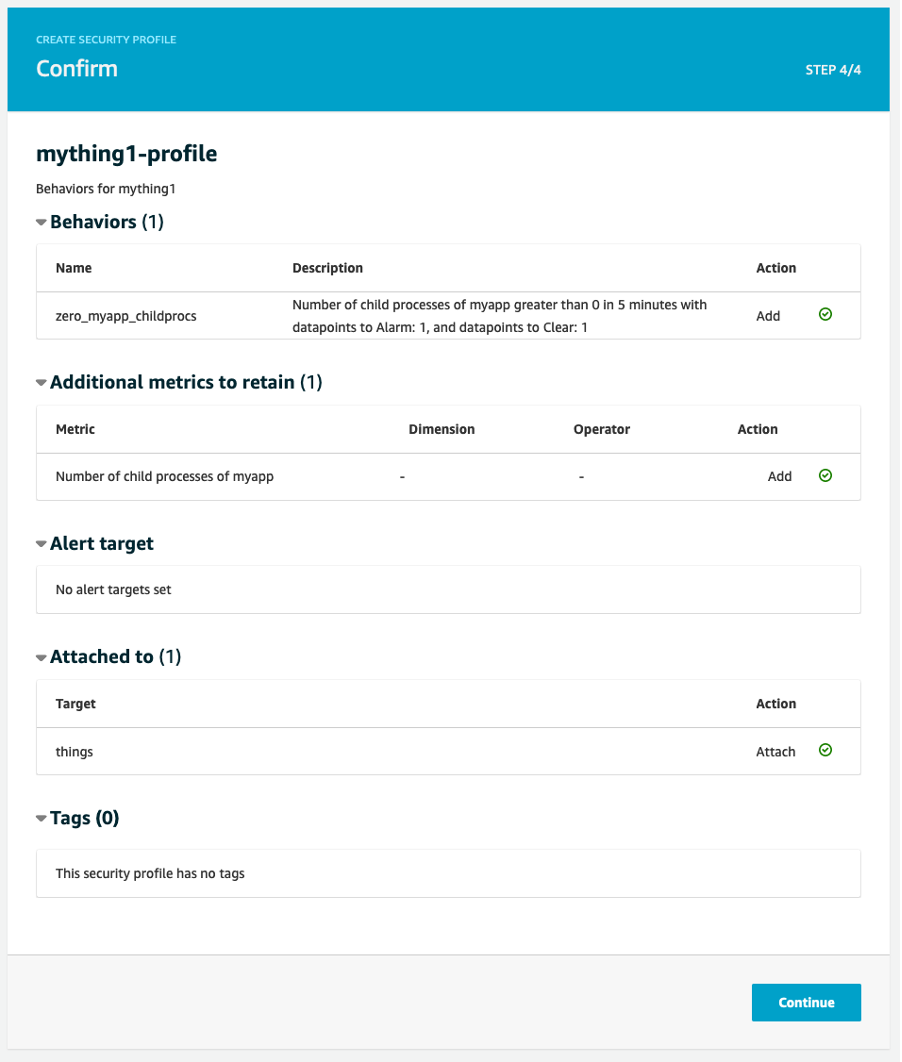Select the zero_myapp_childprocs behavior name

pos(126,316)
